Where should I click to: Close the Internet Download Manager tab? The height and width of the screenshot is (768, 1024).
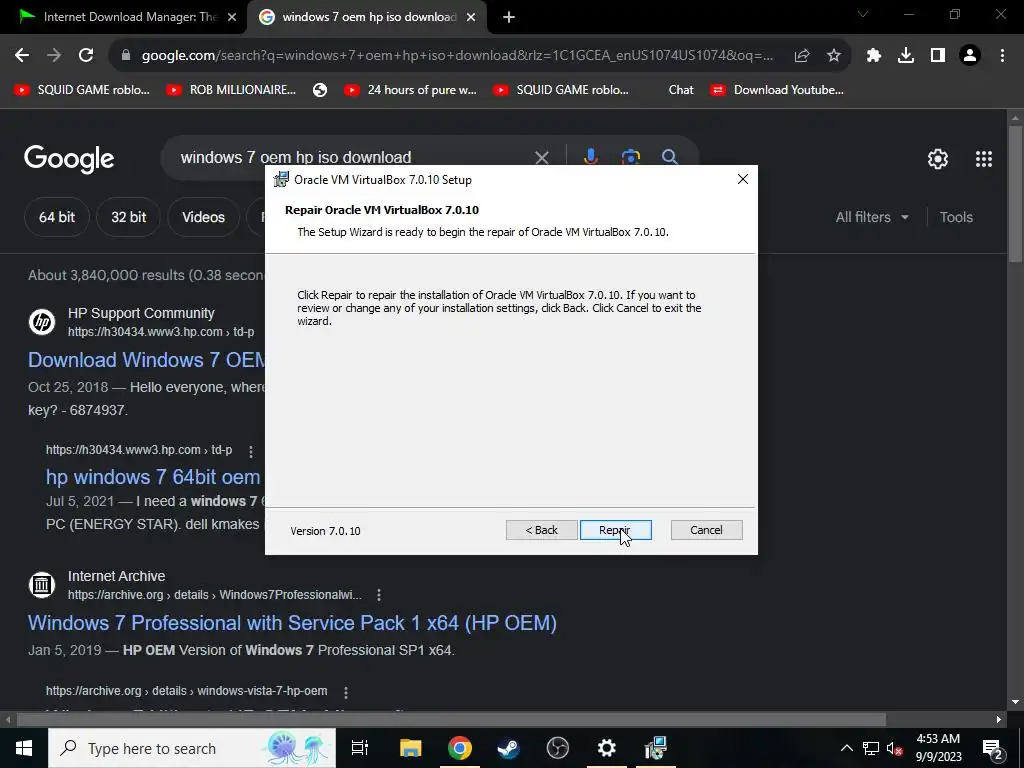point(232,17)
